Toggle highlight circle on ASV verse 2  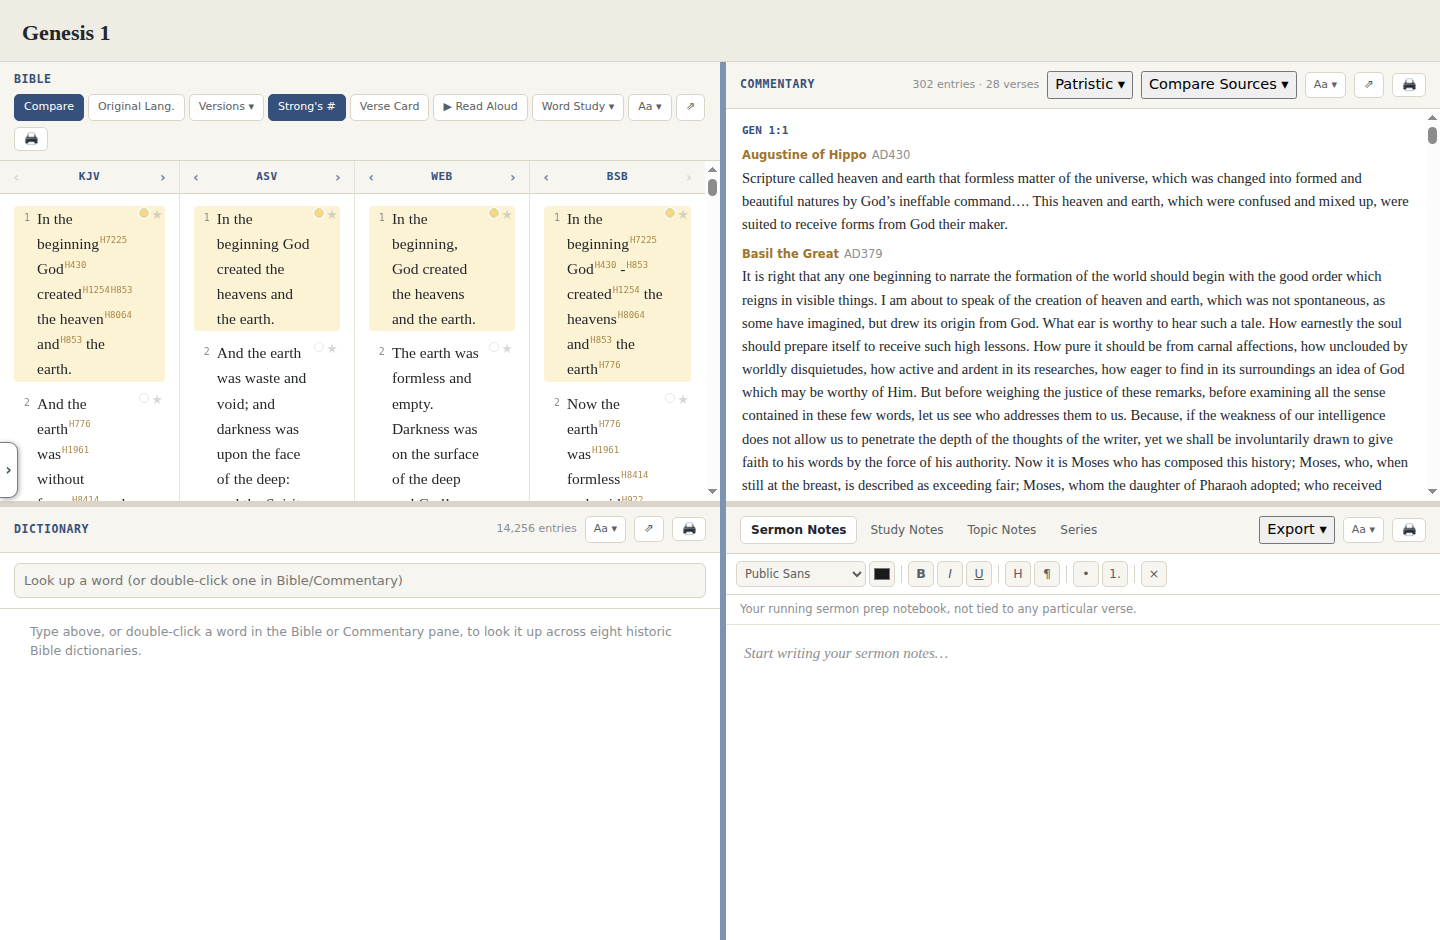[x=319, y=347]
